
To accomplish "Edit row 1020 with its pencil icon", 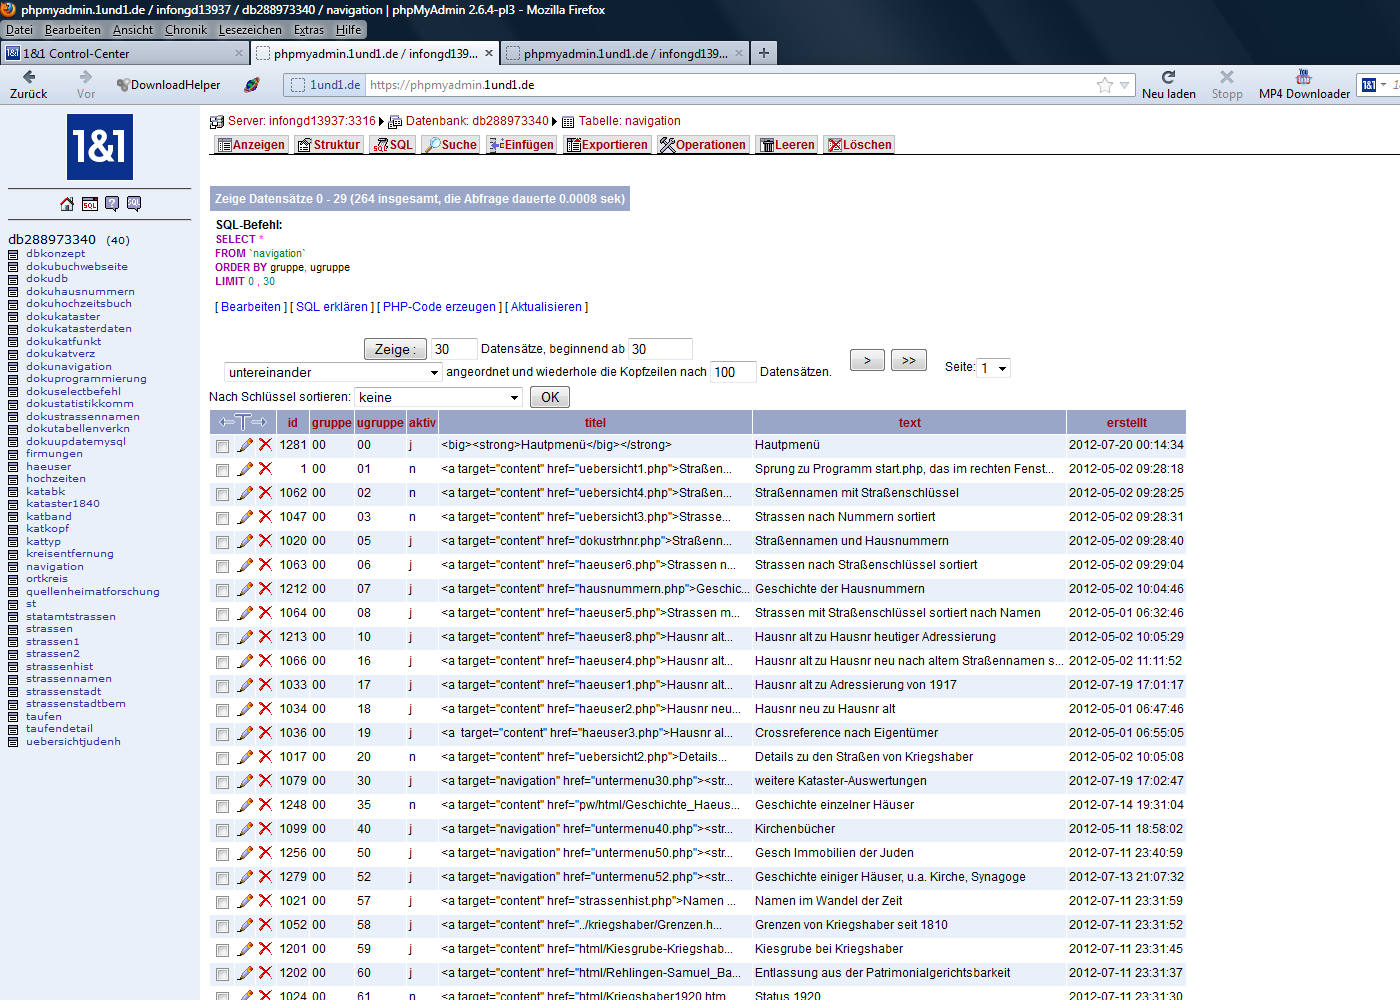I will click(245, 541).
